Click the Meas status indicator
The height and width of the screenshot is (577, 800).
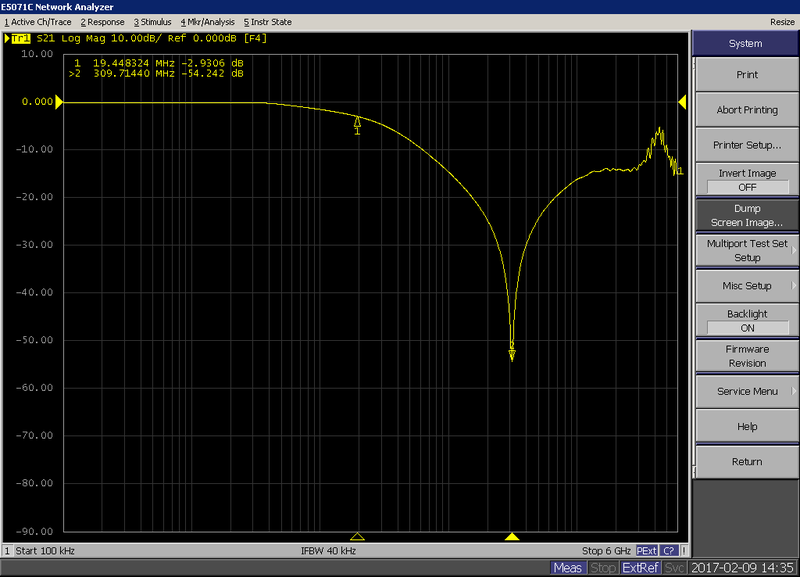[x=567, y=567]
